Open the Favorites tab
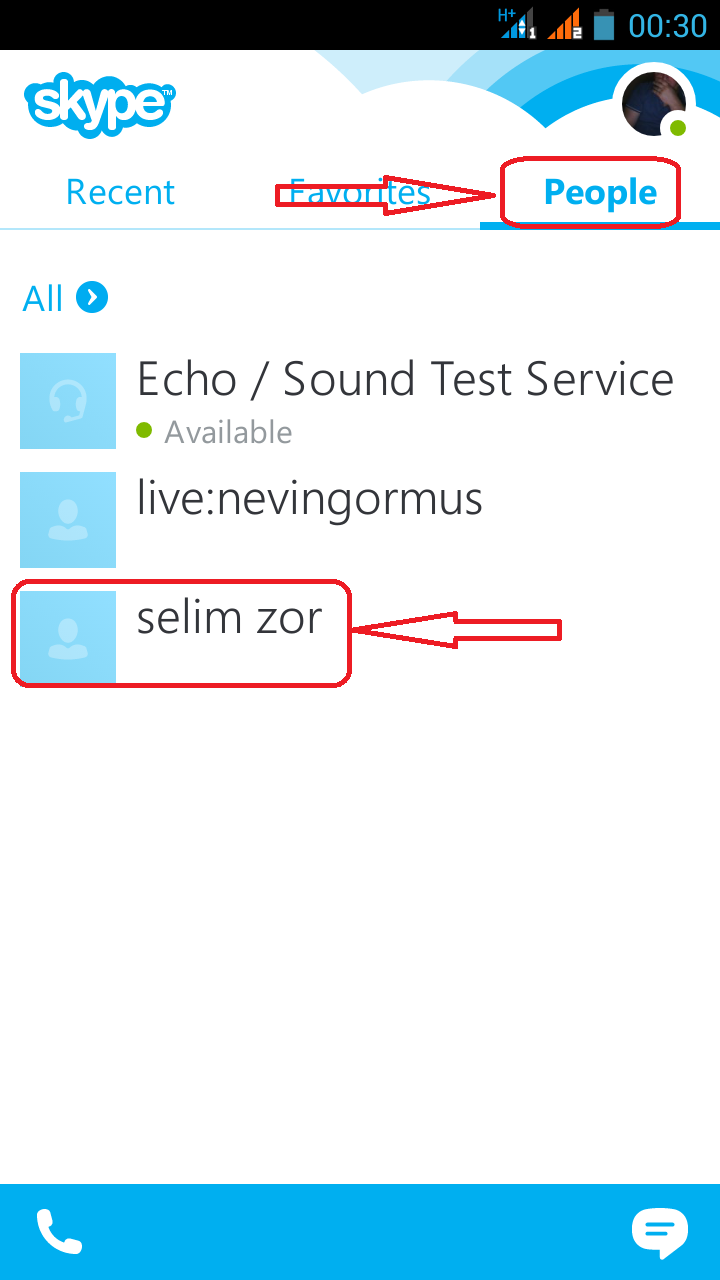 click(x=360, y=192)
